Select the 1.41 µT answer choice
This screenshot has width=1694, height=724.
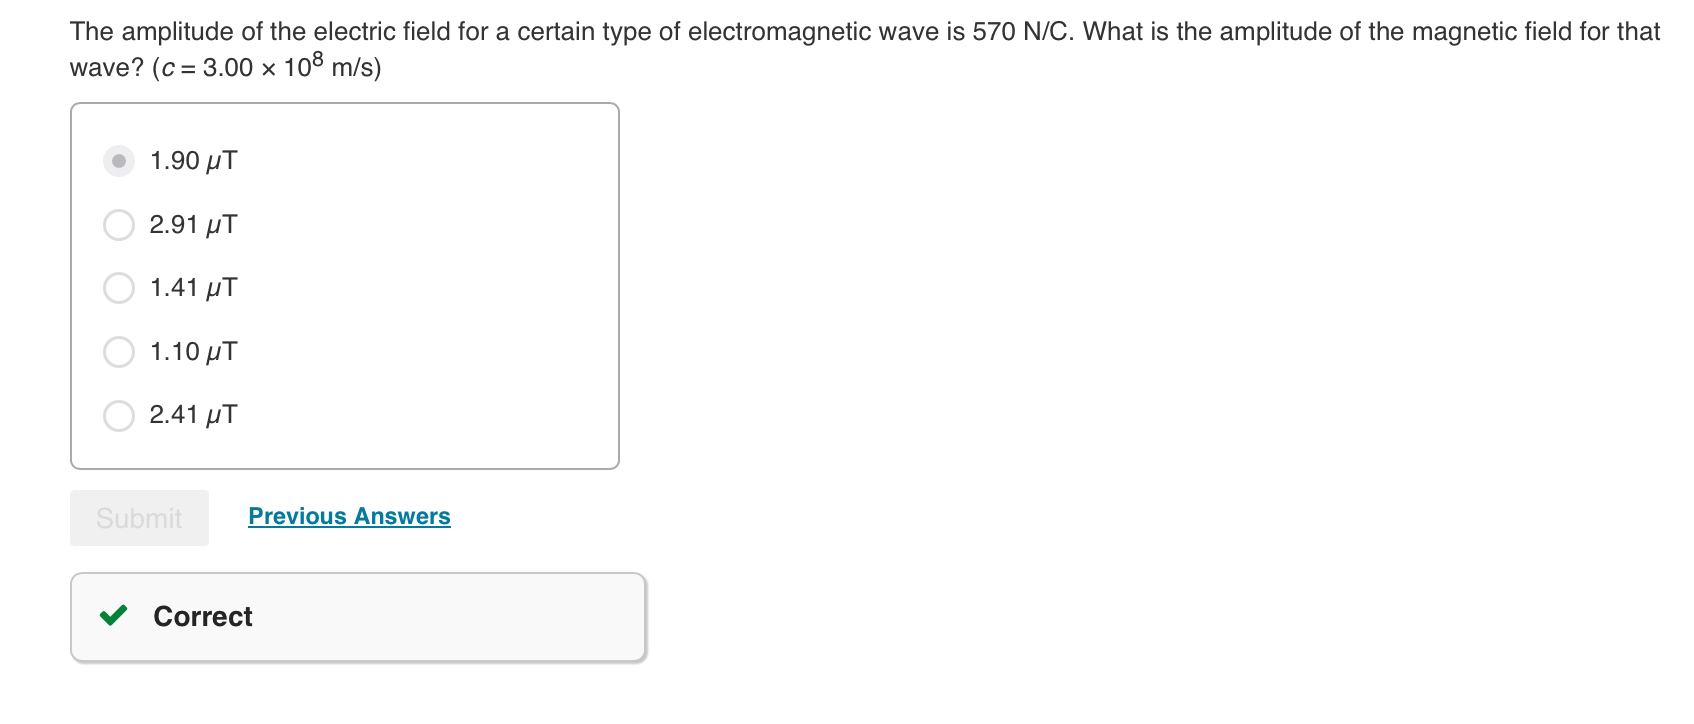(118, 288)
